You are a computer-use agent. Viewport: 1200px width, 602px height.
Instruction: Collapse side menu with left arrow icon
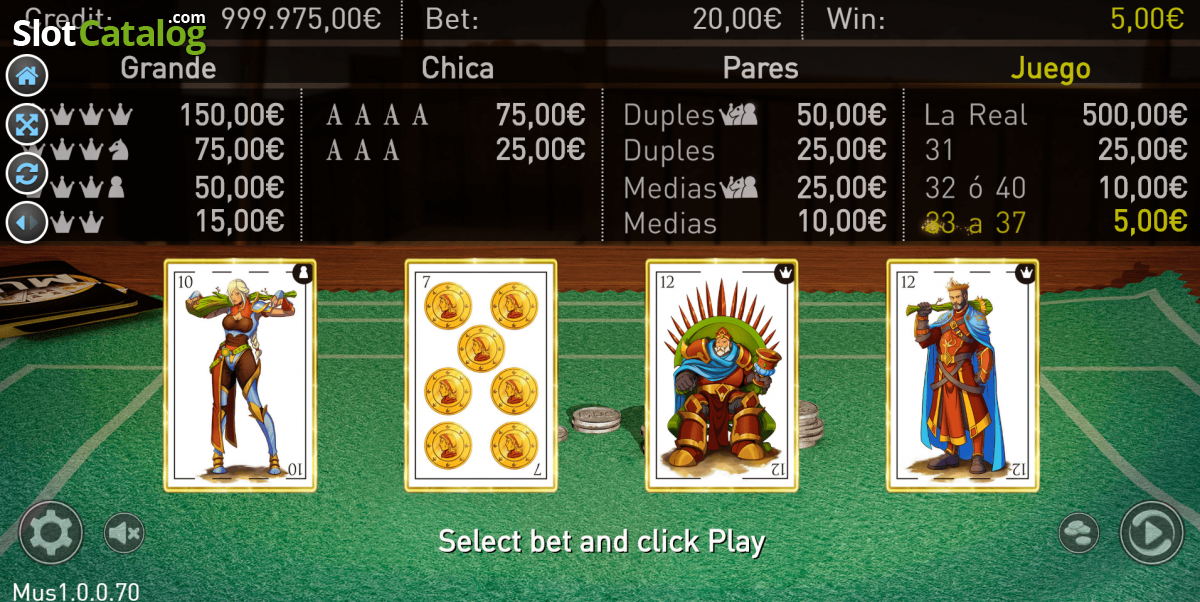27,222
